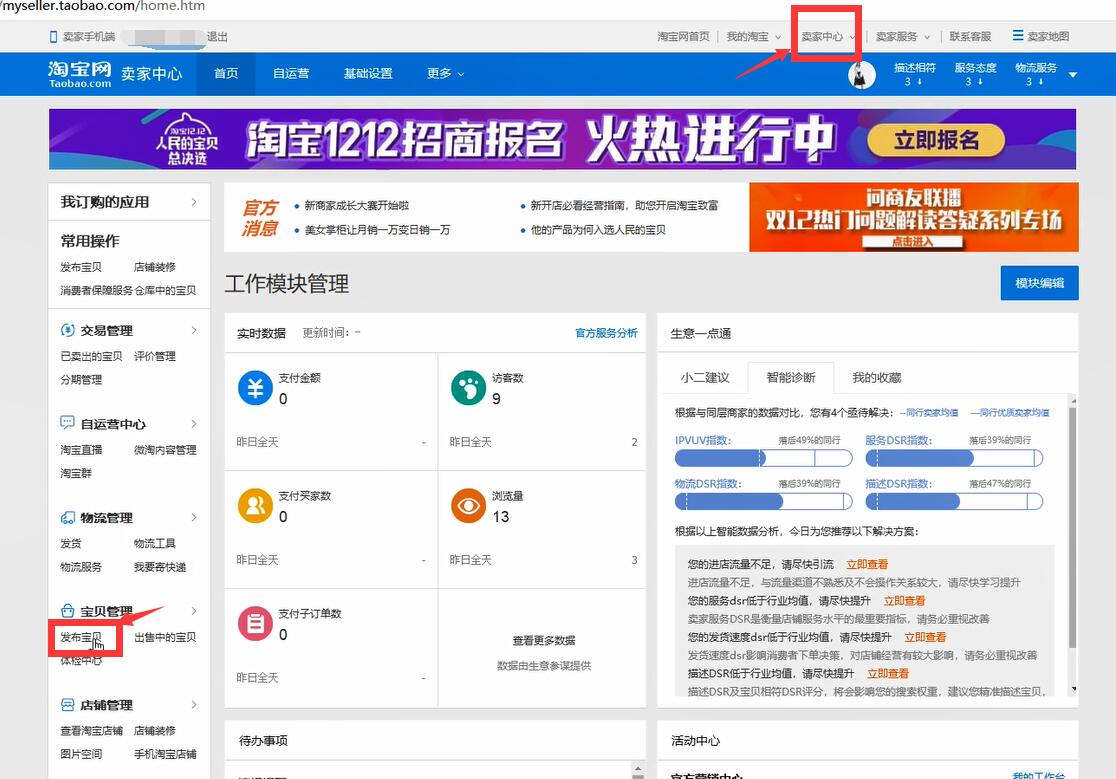Click the yen payment amount icon
The width and height of the screenshot is (1116, 779).
[255, 387]
